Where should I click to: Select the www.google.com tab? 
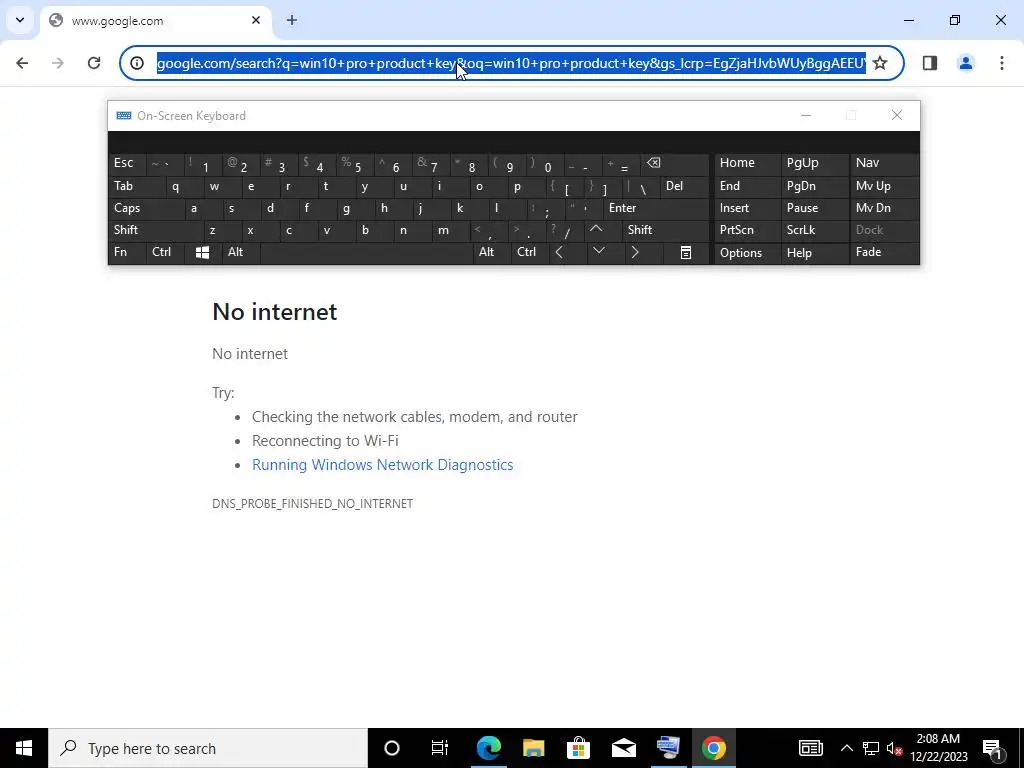[155, 20]
